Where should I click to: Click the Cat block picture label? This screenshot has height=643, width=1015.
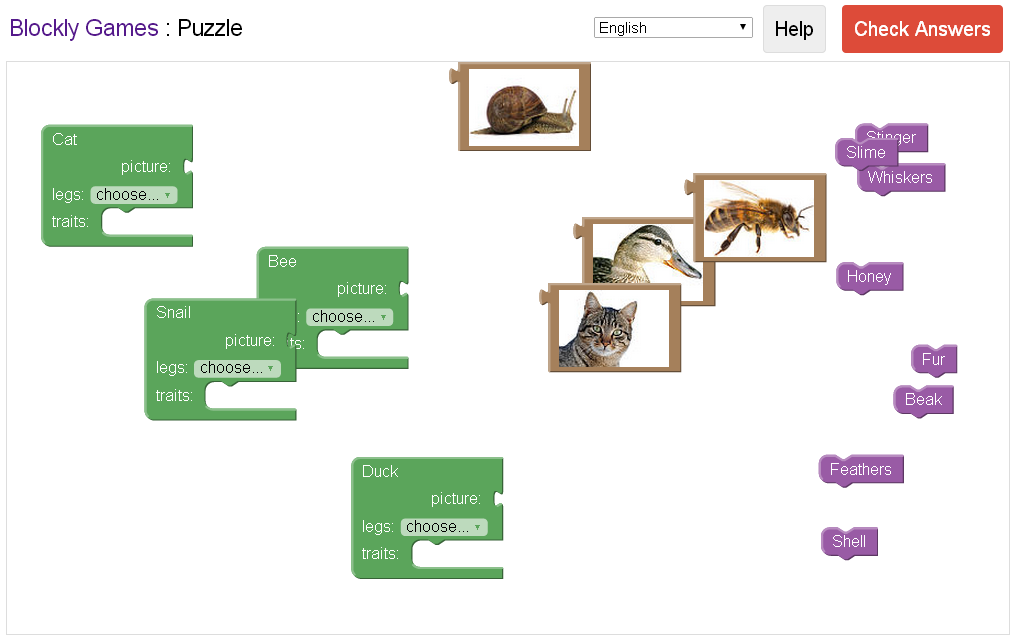pos(146,167)
